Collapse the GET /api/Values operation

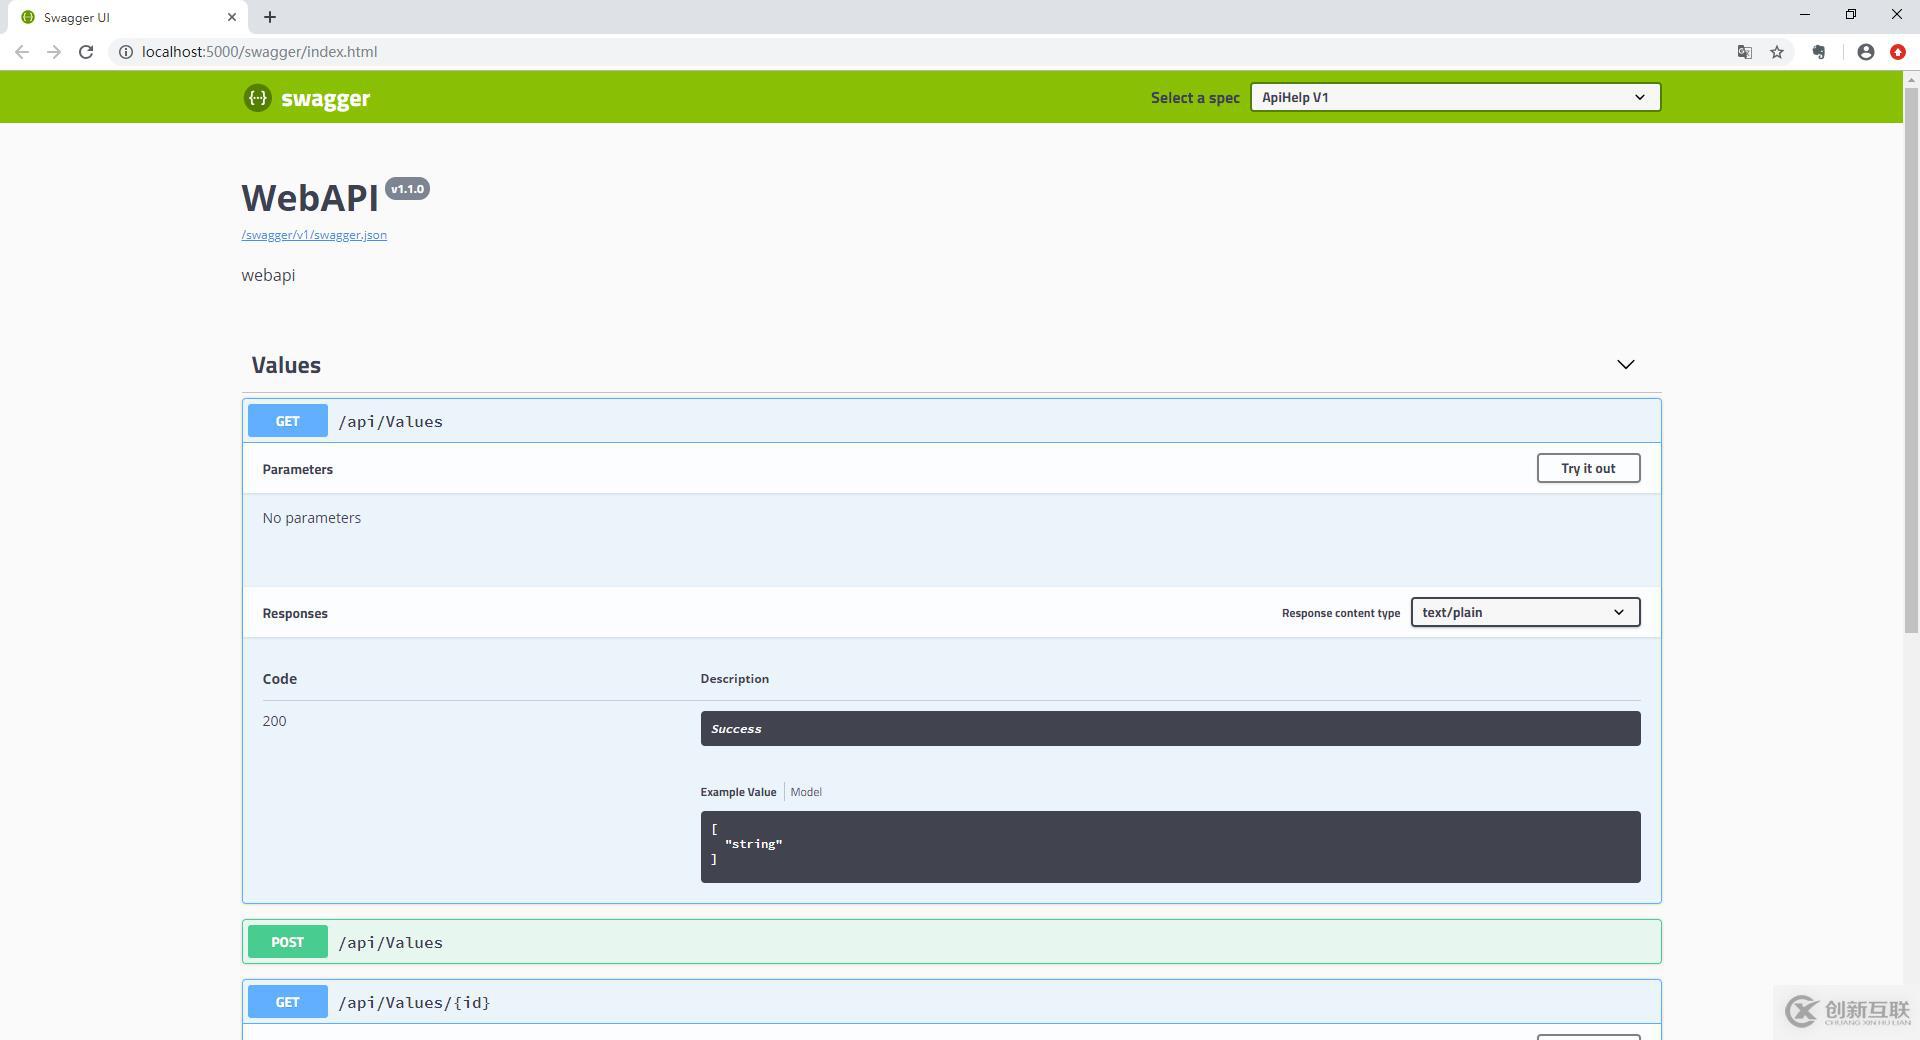pyautogui.click(x=951, y=421)
